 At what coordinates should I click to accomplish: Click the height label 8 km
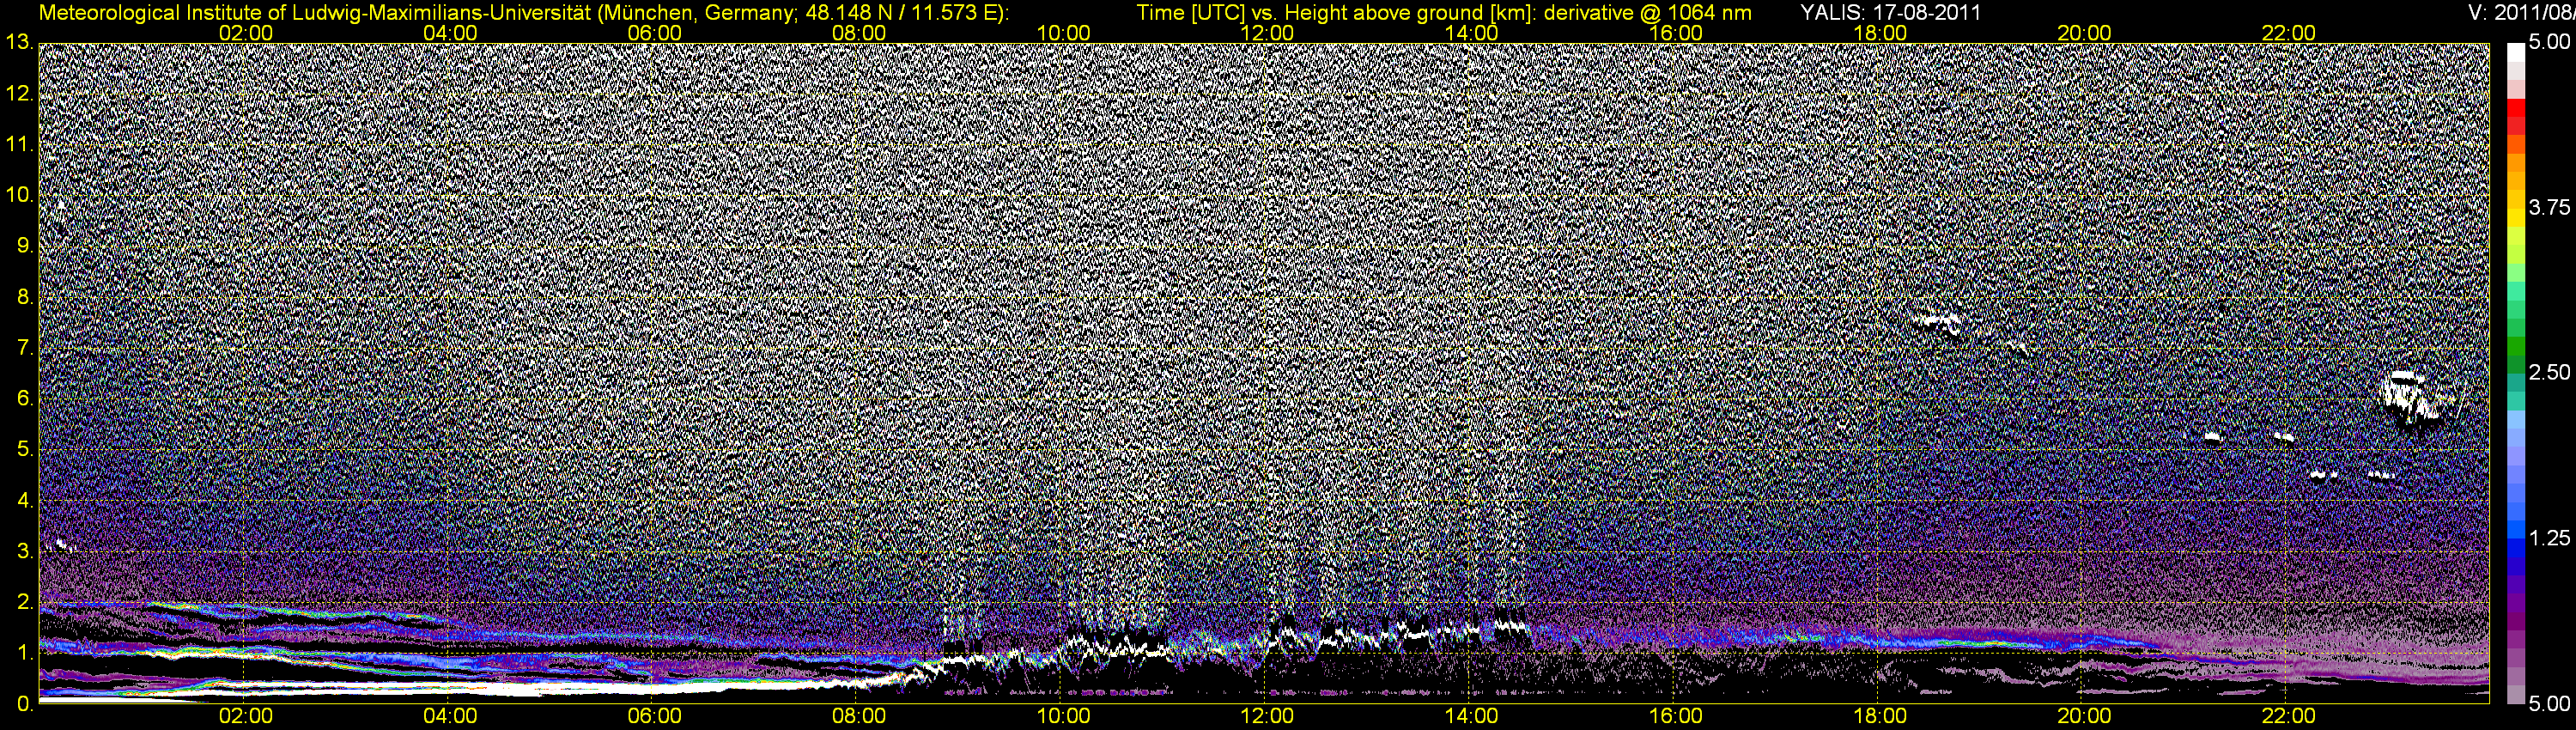pyautogui.click(x=24, y=296)
